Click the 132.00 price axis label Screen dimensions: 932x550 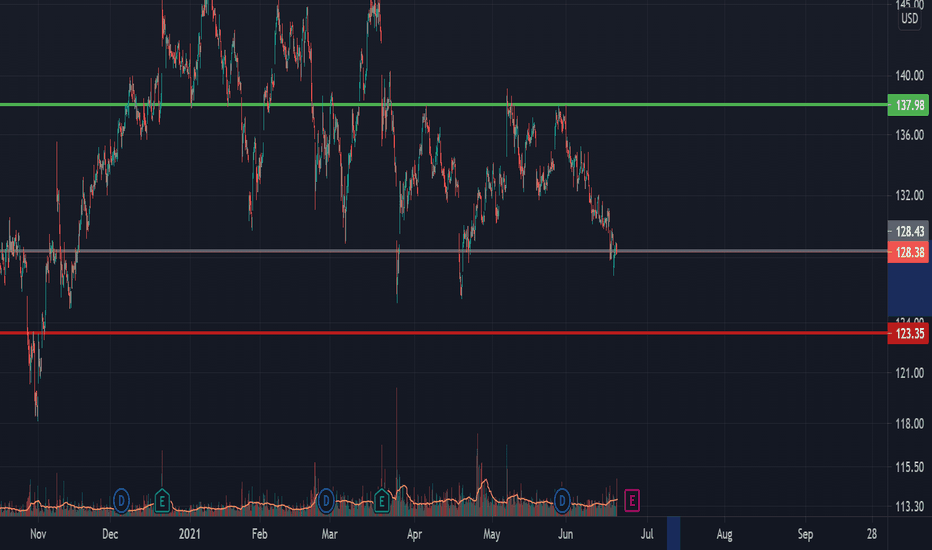(x=909, y=195)
